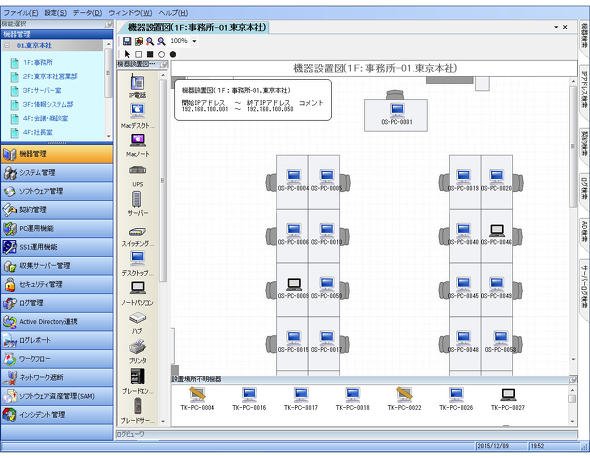The width and height of the screenshot is (590, 458).
Task: Open the ログ管理 navigation button
Action: [x=57, y=303]
